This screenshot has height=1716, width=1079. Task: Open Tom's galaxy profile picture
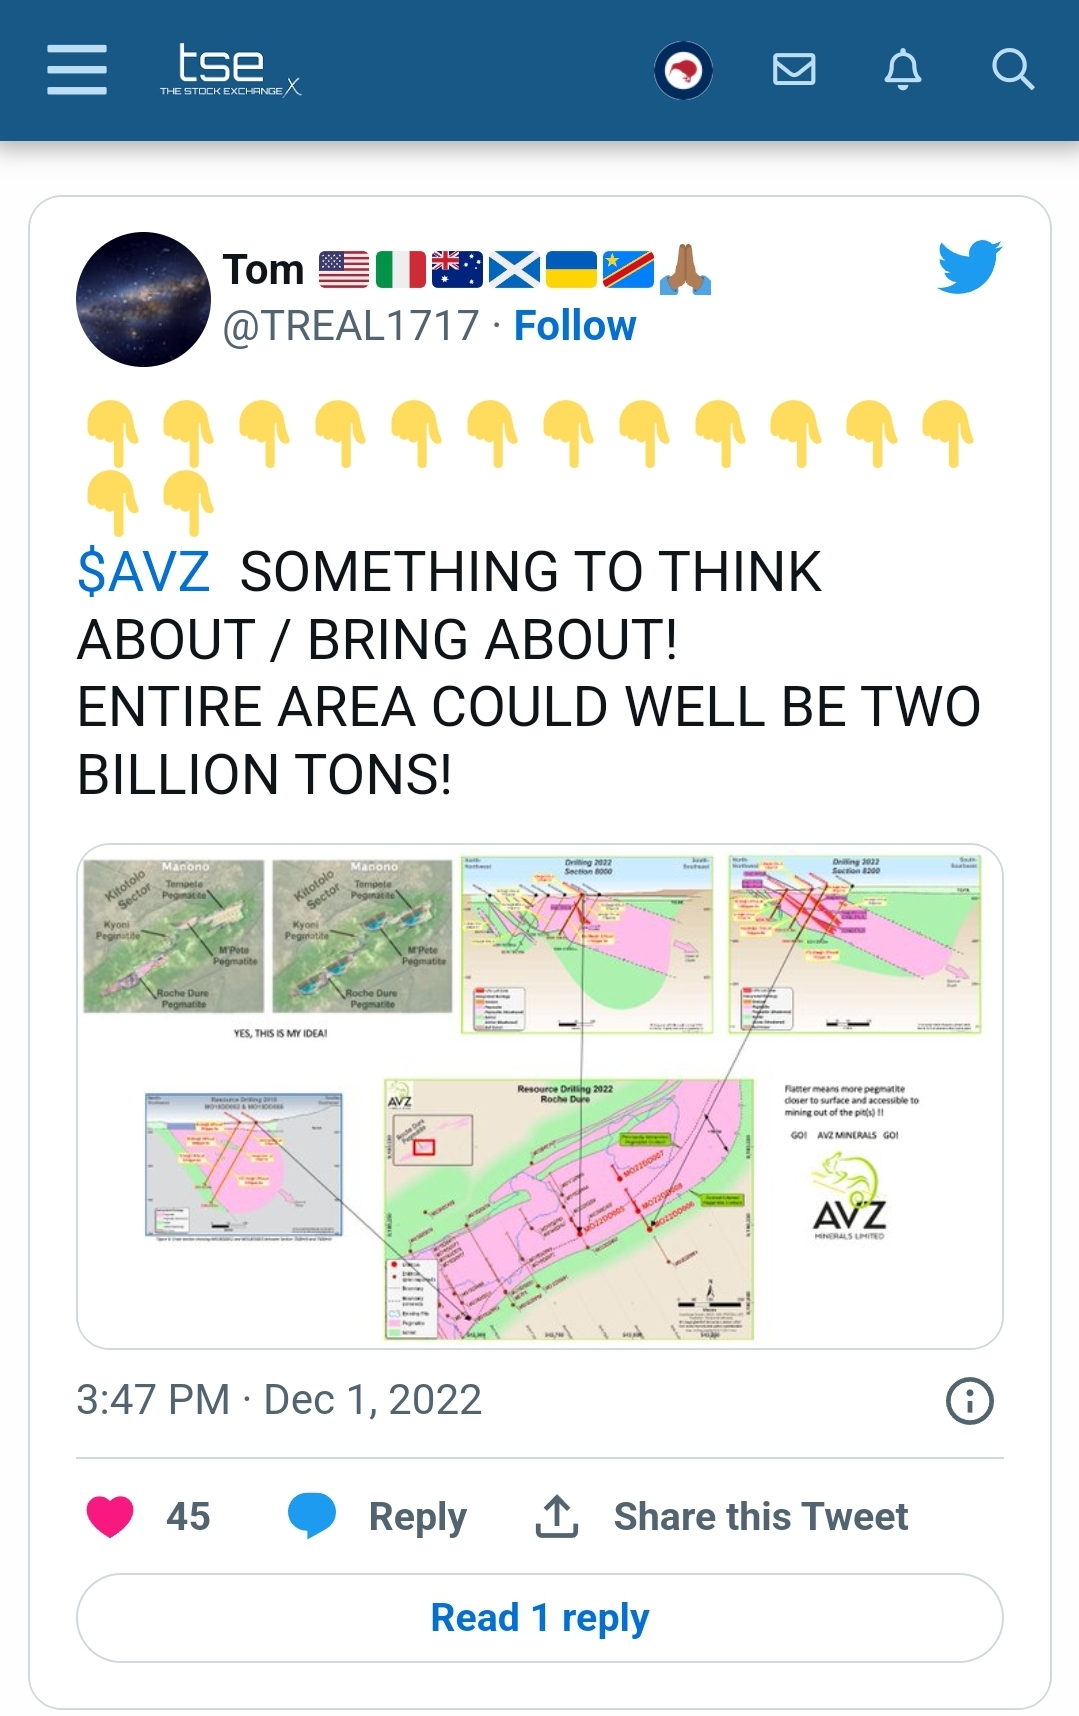(143, 299)
